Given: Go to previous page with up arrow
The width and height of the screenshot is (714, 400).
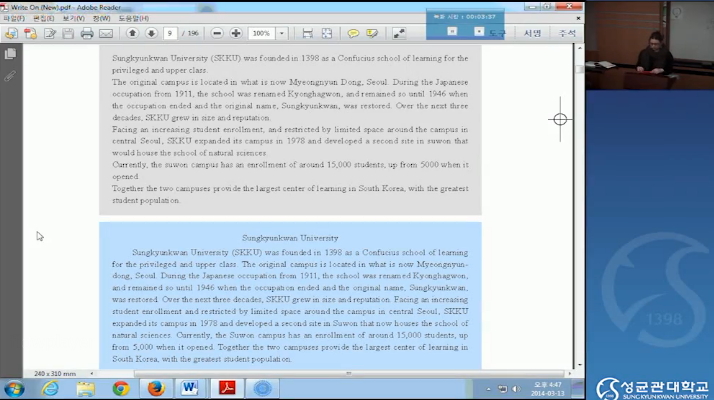Looking at the screenshot, I should [x=133, y=33].
